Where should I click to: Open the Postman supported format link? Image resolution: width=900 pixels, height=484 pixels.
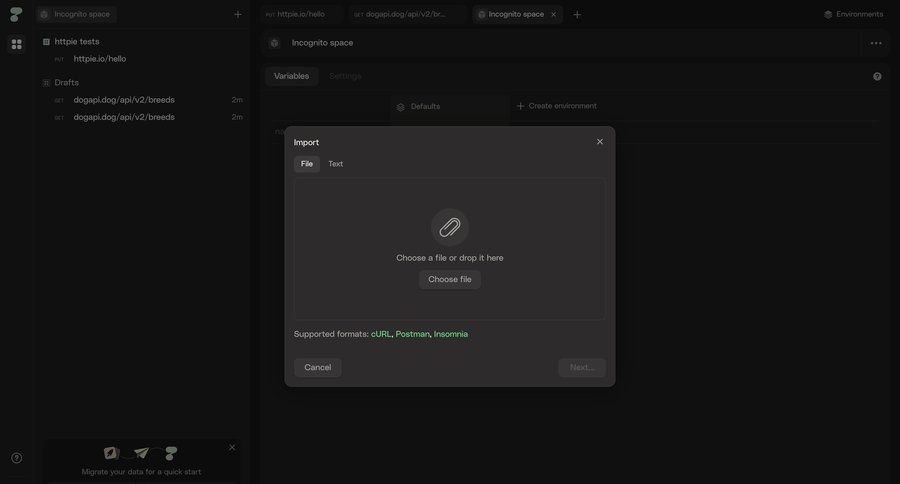click(x=412, y=334)
